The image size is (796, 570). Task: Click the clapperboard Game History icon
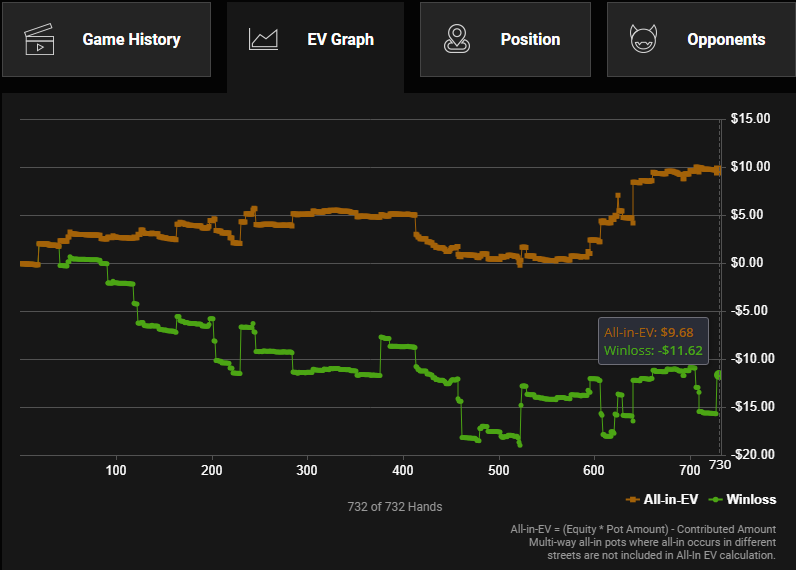pos(39,40)
